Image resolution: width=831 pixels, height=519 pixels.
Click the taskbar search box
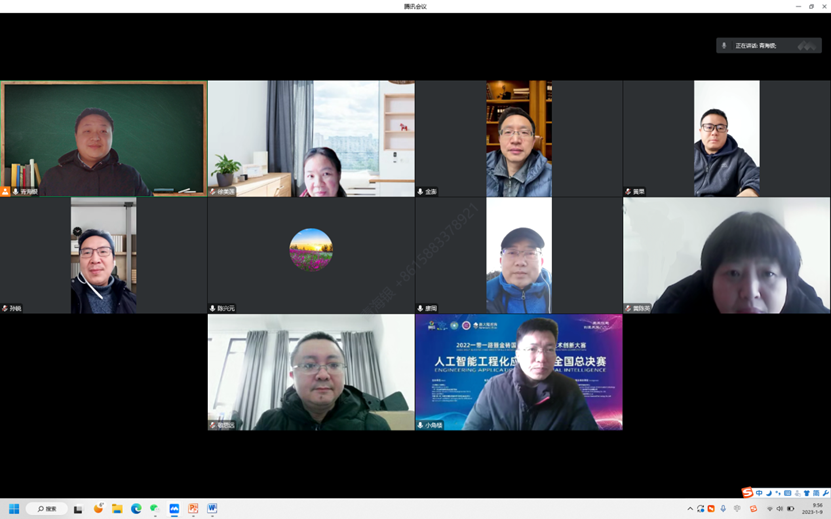pyautogui.click(x=47, y=509)
